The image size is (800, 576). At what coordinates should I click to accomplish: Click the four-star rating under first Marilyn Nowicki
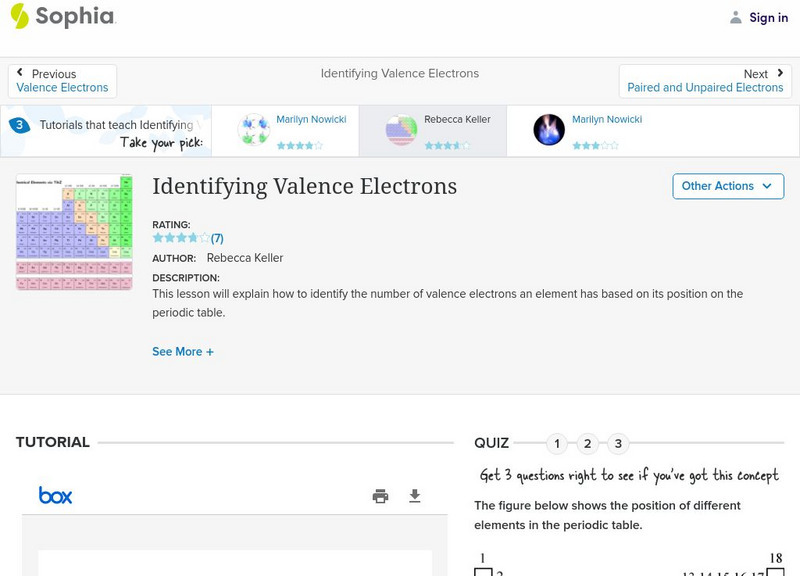(x=300, y=145)
